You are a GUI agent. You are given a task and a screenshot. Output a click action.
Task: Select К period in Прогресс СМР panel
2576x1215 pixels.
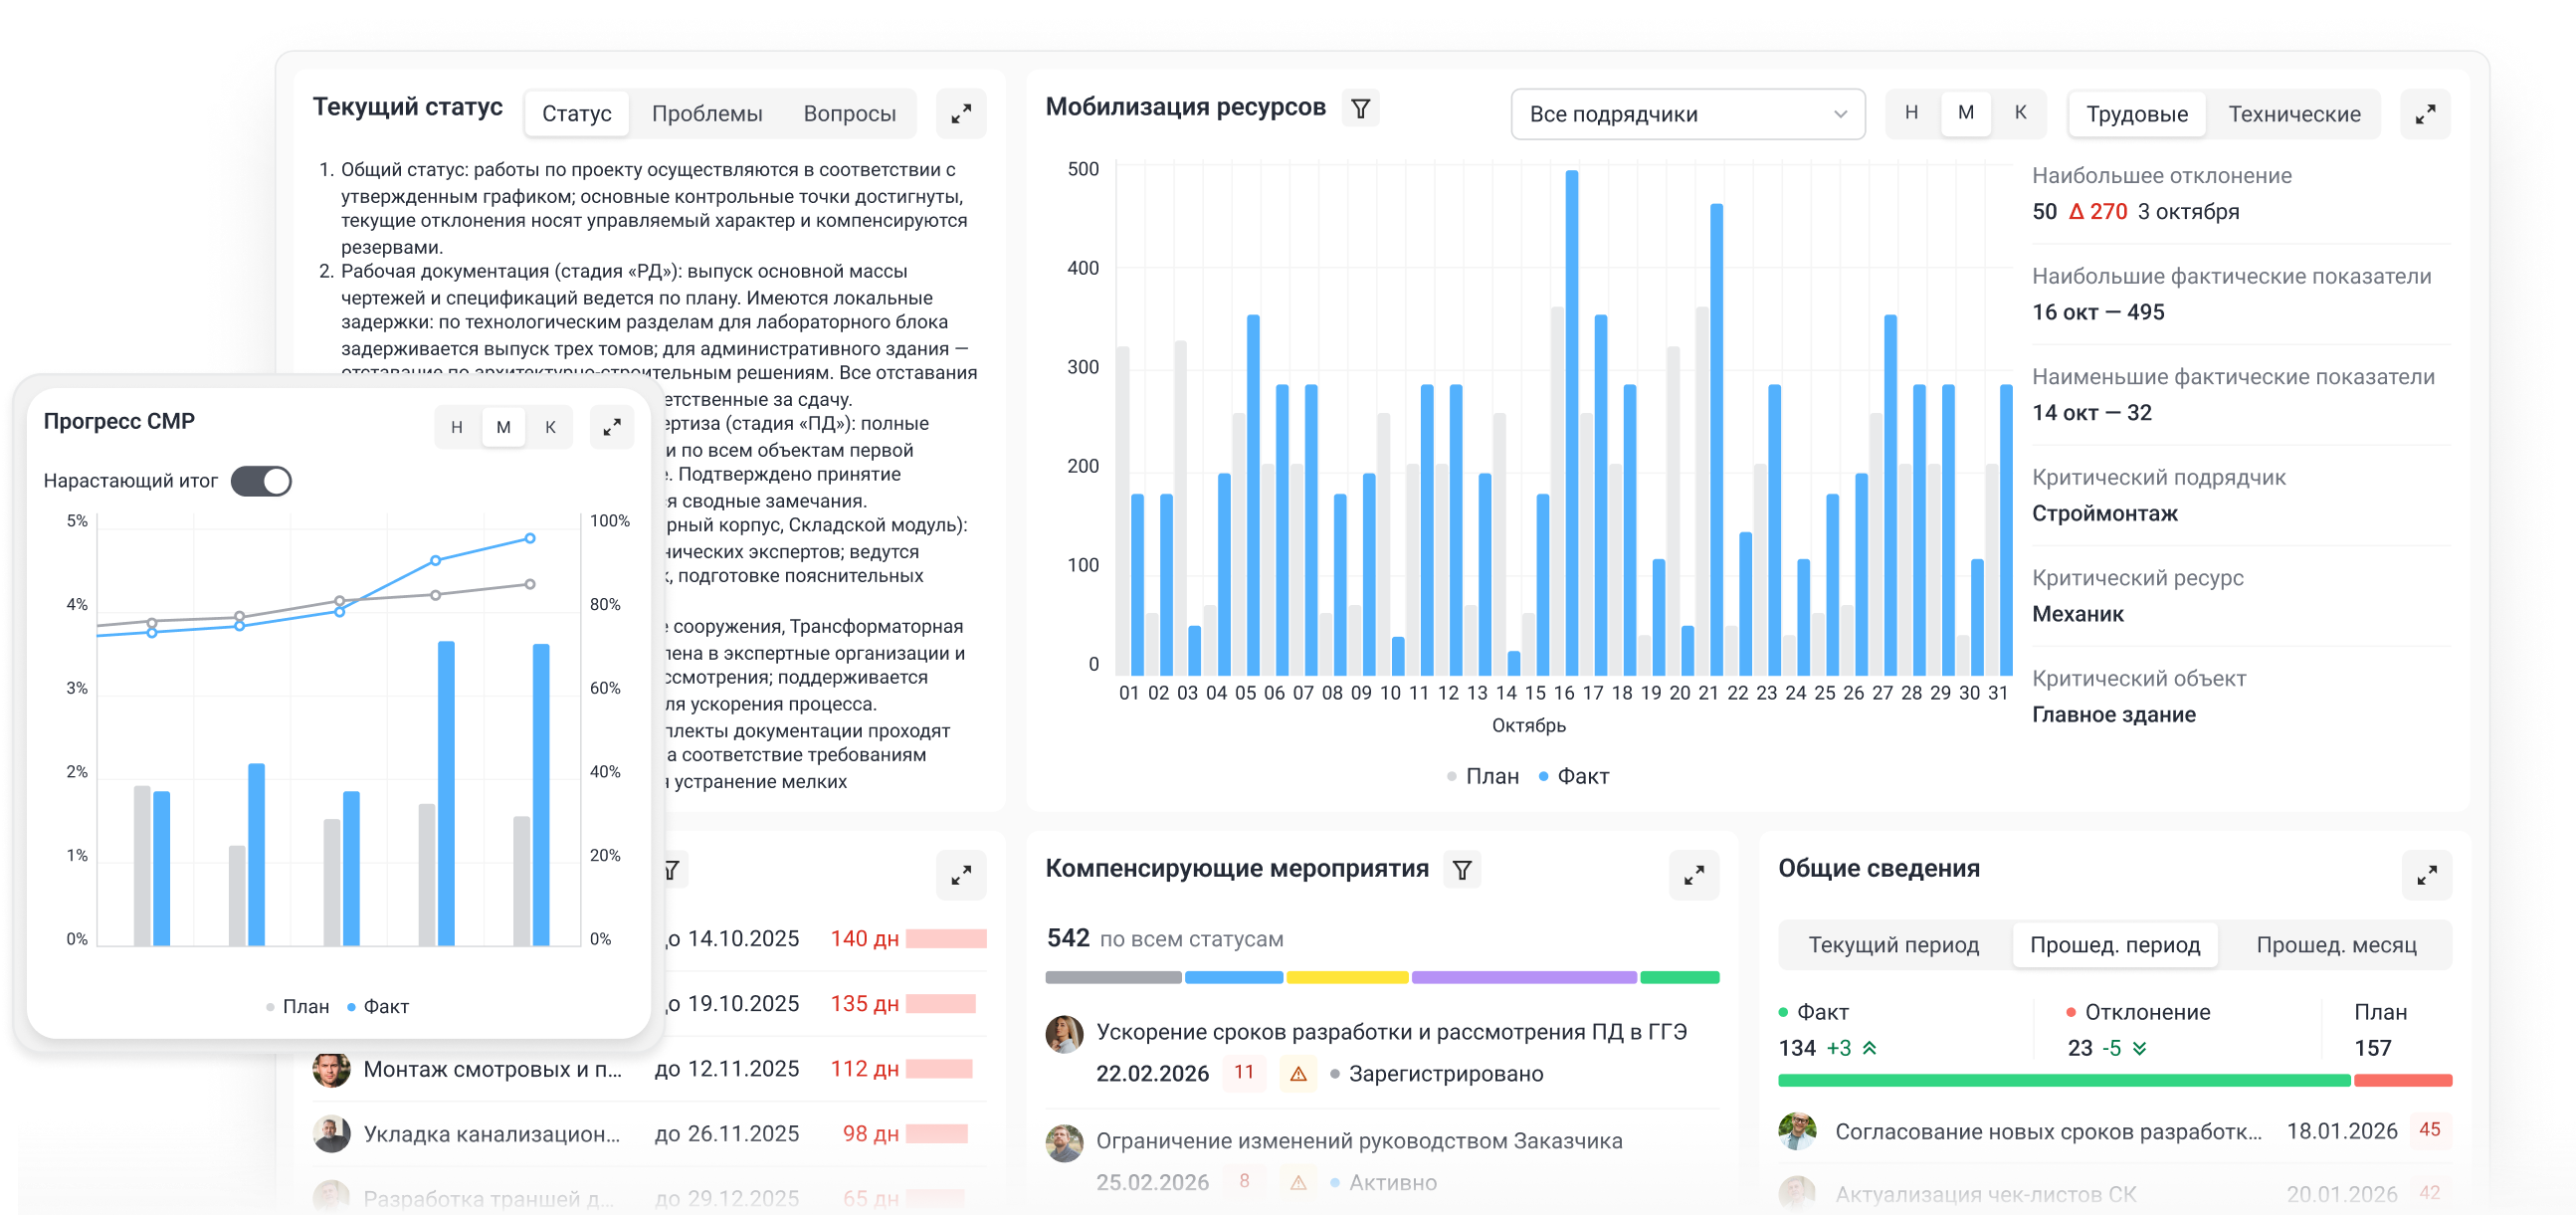[551, 426]
